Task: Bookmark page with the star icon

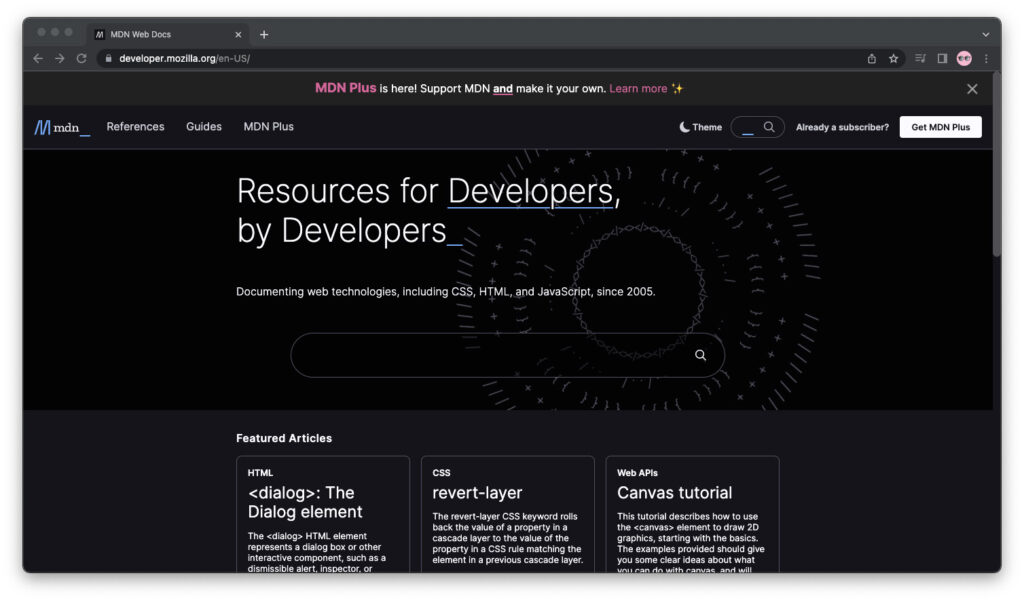Action: point(893,59)
